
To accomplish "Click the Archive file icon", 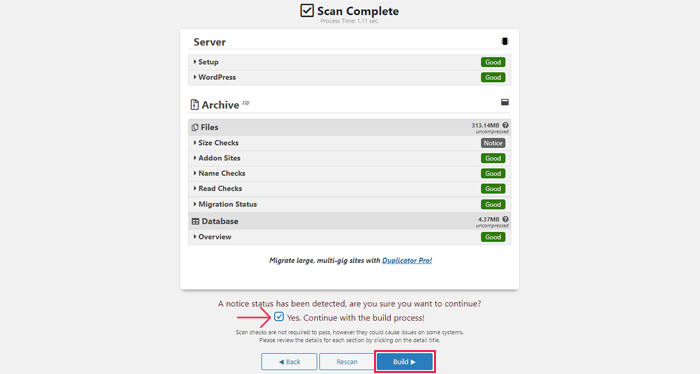I will [x=194, y=105].
